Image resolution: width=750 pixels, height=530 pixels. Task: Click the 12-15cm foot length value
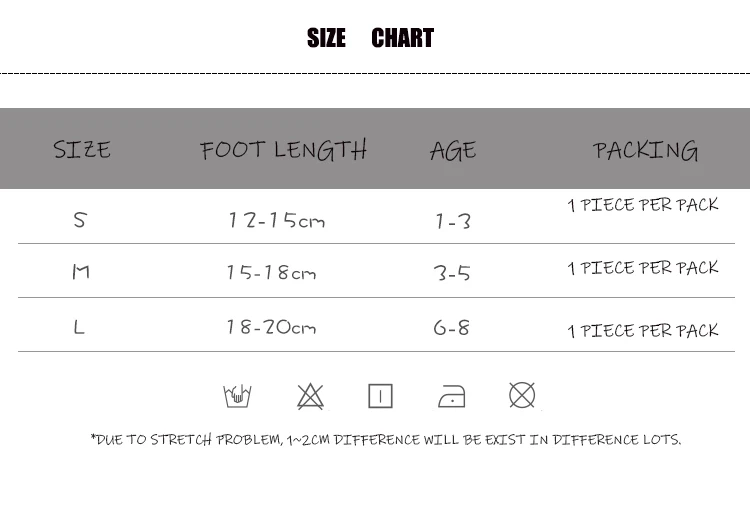[x=276, y=220]
